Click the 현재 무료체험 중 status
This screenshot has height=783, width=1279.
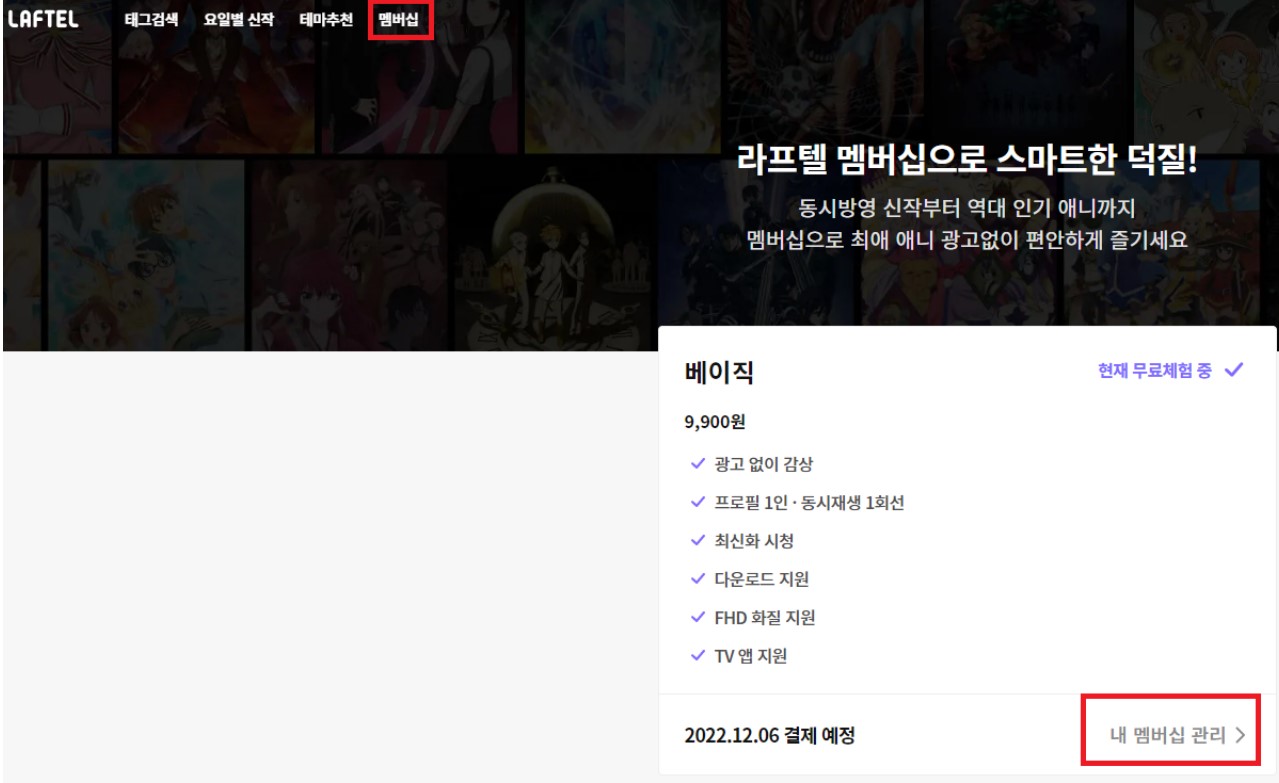point(1155,371)
